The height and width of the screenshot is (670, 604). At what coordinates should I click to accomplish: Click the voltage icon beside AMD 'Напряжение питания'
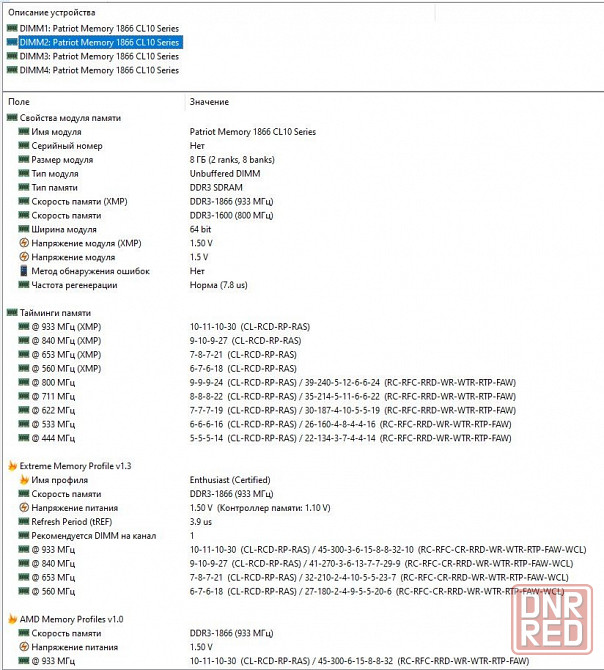24,647
